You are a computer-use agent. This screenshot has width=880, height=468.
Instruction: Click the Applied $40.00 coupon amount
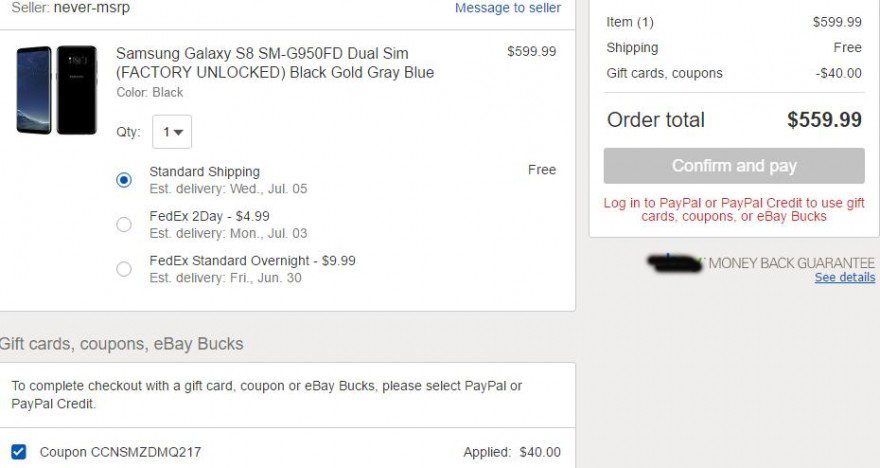click(512, 452)
